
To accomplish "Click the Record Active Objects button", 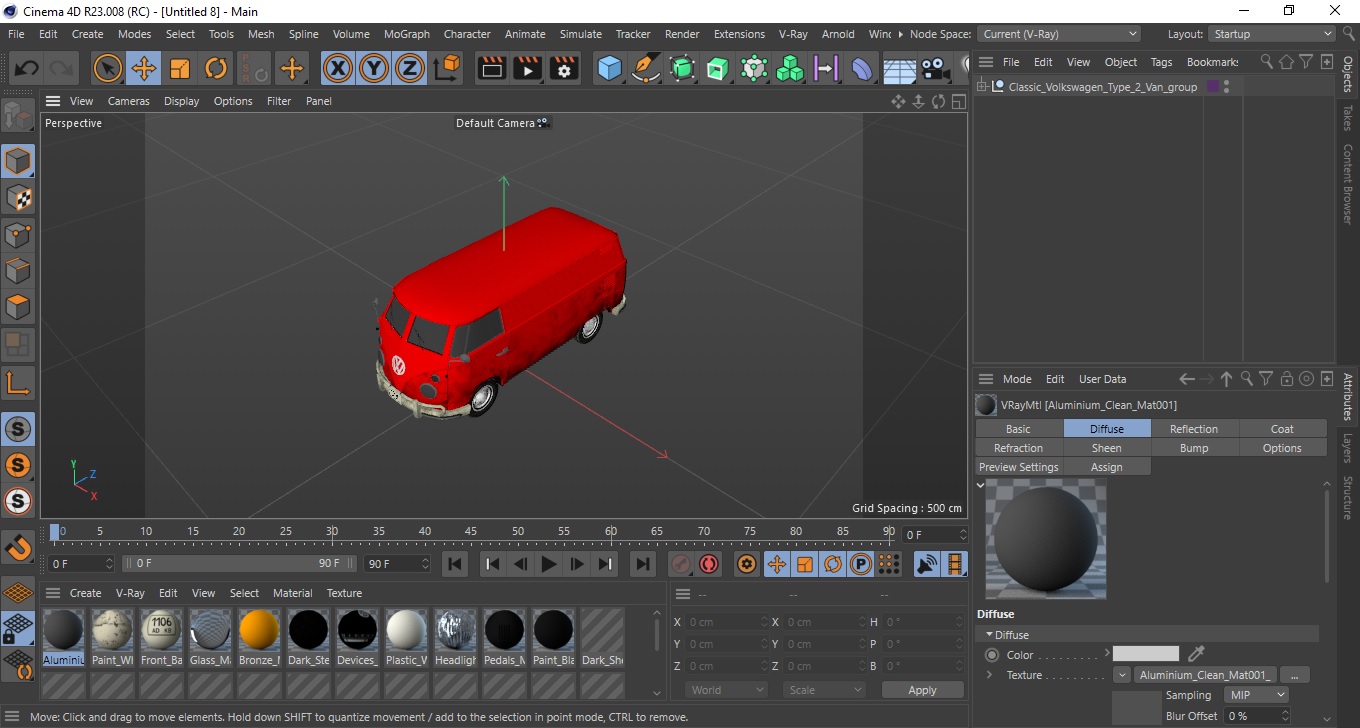I will click(x=681, y=564).
